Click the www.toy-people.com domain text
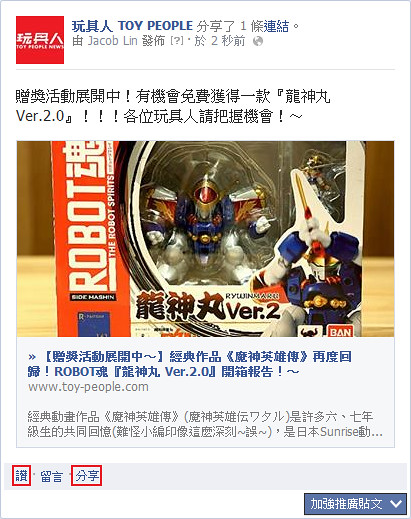411x519 pixels. (88, 387)
